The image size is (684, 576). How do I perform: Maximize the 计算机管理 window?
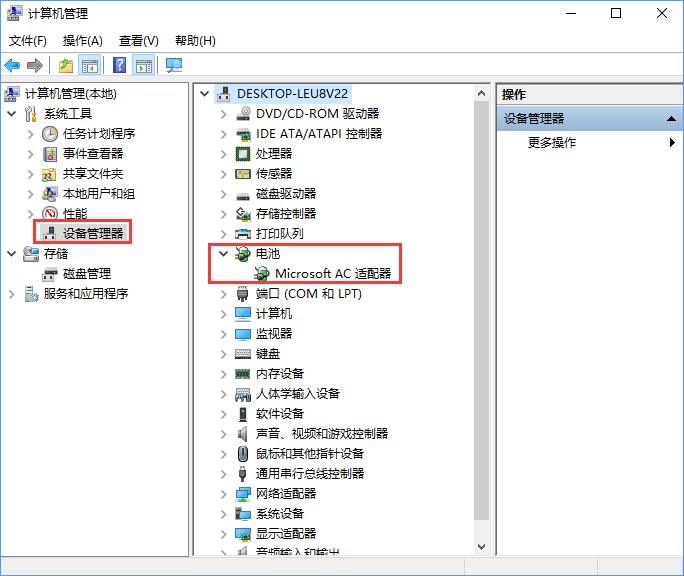(616, 14)
